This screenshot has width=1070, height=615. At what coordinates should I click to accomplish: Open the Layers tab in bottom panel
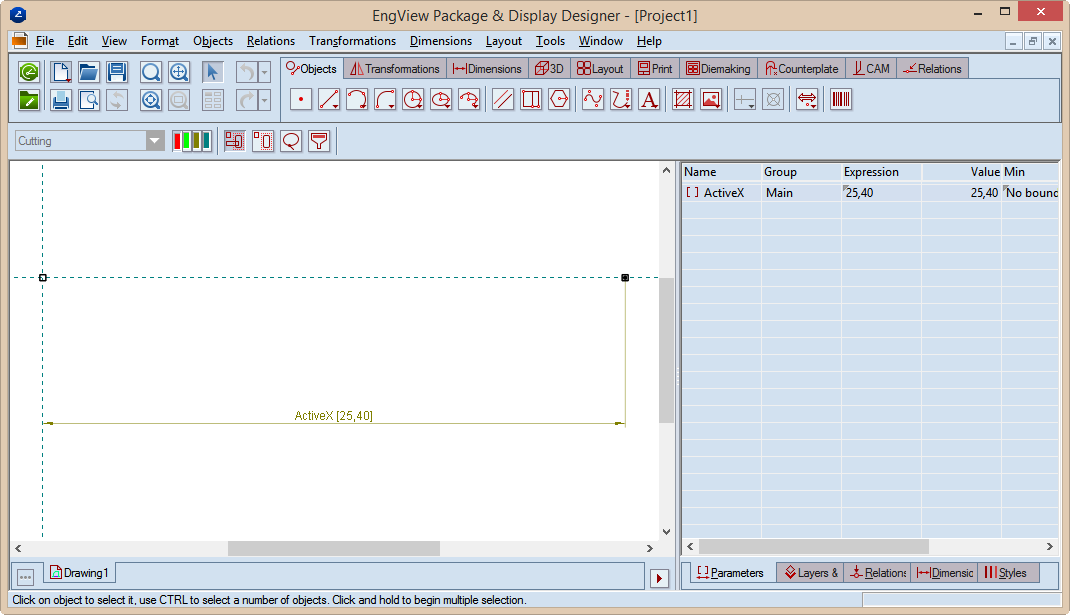811,573
